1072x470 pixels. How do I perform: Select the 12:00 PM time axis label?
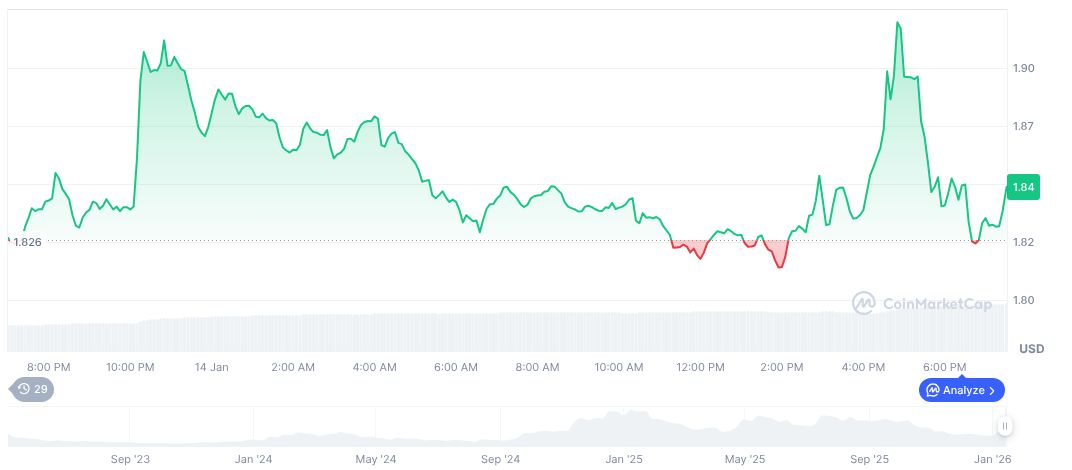700,367
